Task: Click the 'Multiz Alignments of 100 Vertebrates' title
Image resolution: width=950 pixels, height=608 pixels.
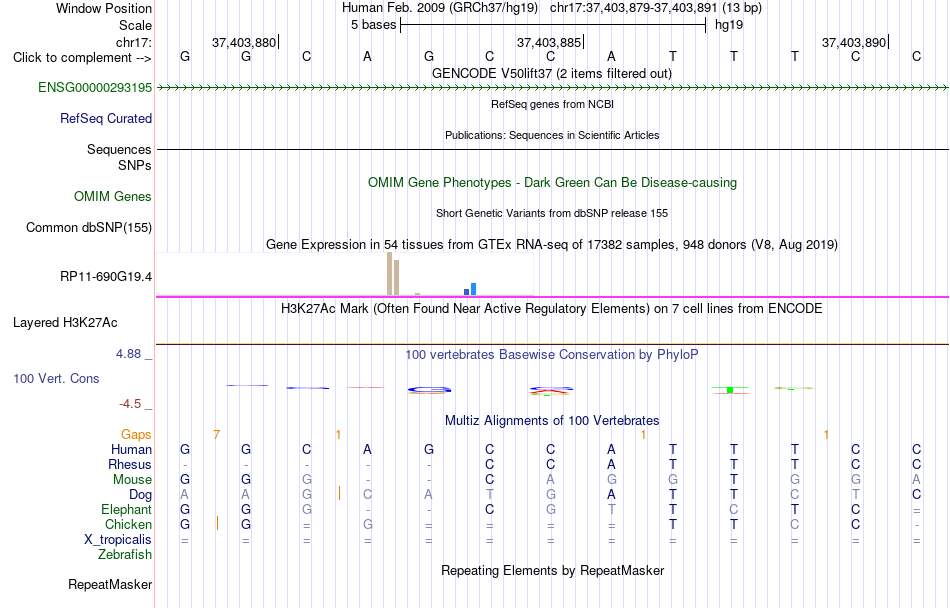Action: pyautogui.click(x=552, y=421)
